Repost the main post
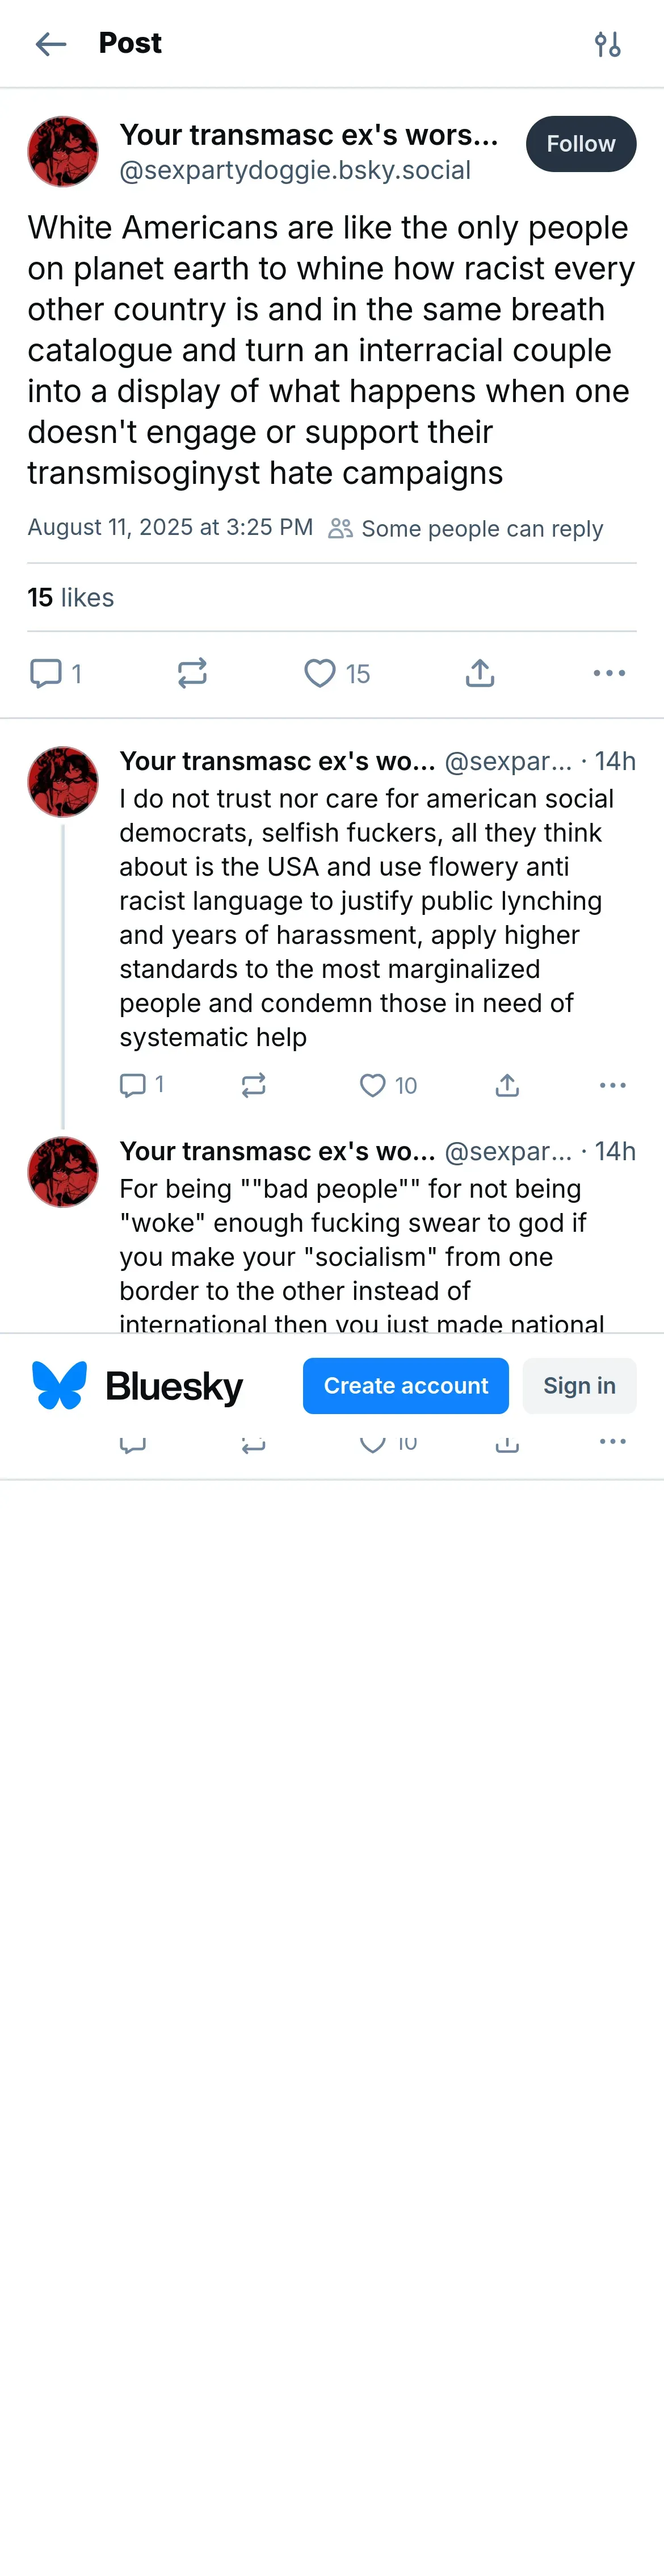664x2576 pixels. tap(192, 673)
